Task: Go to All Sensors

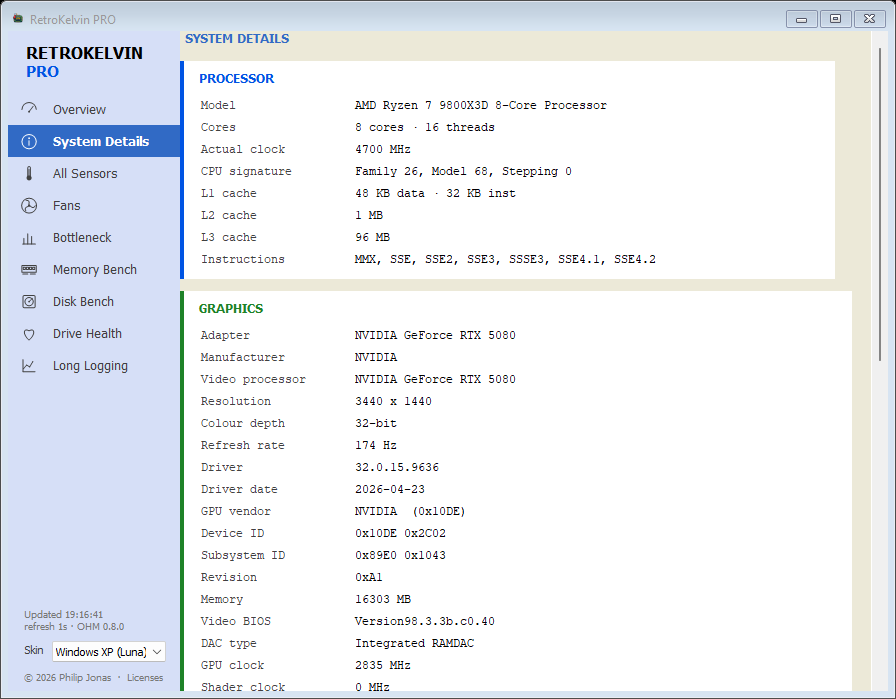Action: (94, 173)
